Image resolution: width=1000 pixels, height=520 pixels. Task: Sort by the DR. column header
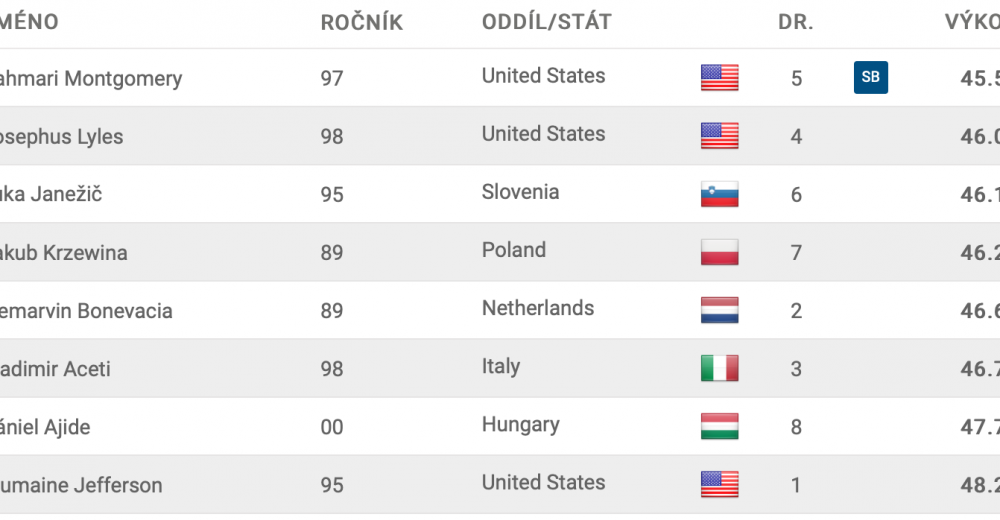click(x=796, y=22)
